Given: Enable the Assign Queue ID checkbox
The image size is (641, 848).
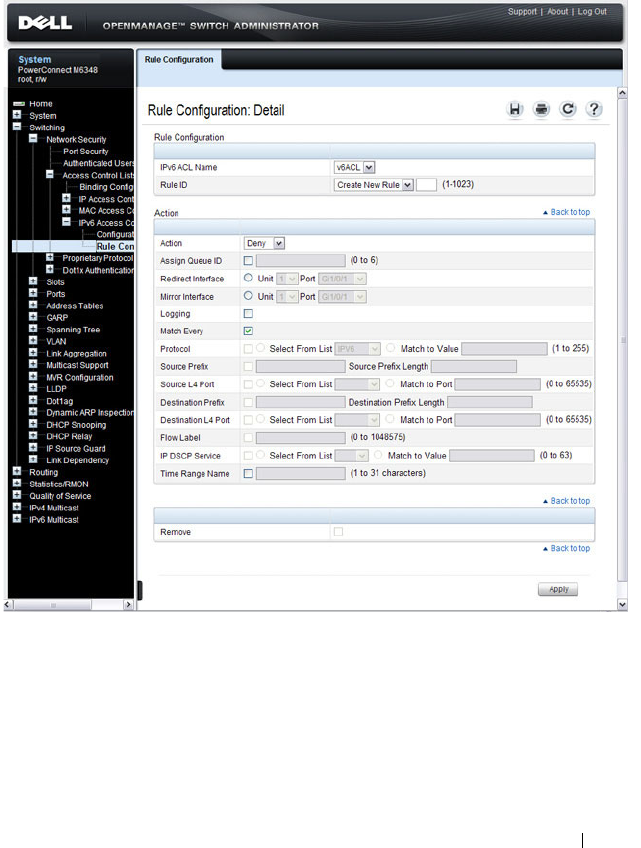Looking at the screenshot, I should coord(248,261).
